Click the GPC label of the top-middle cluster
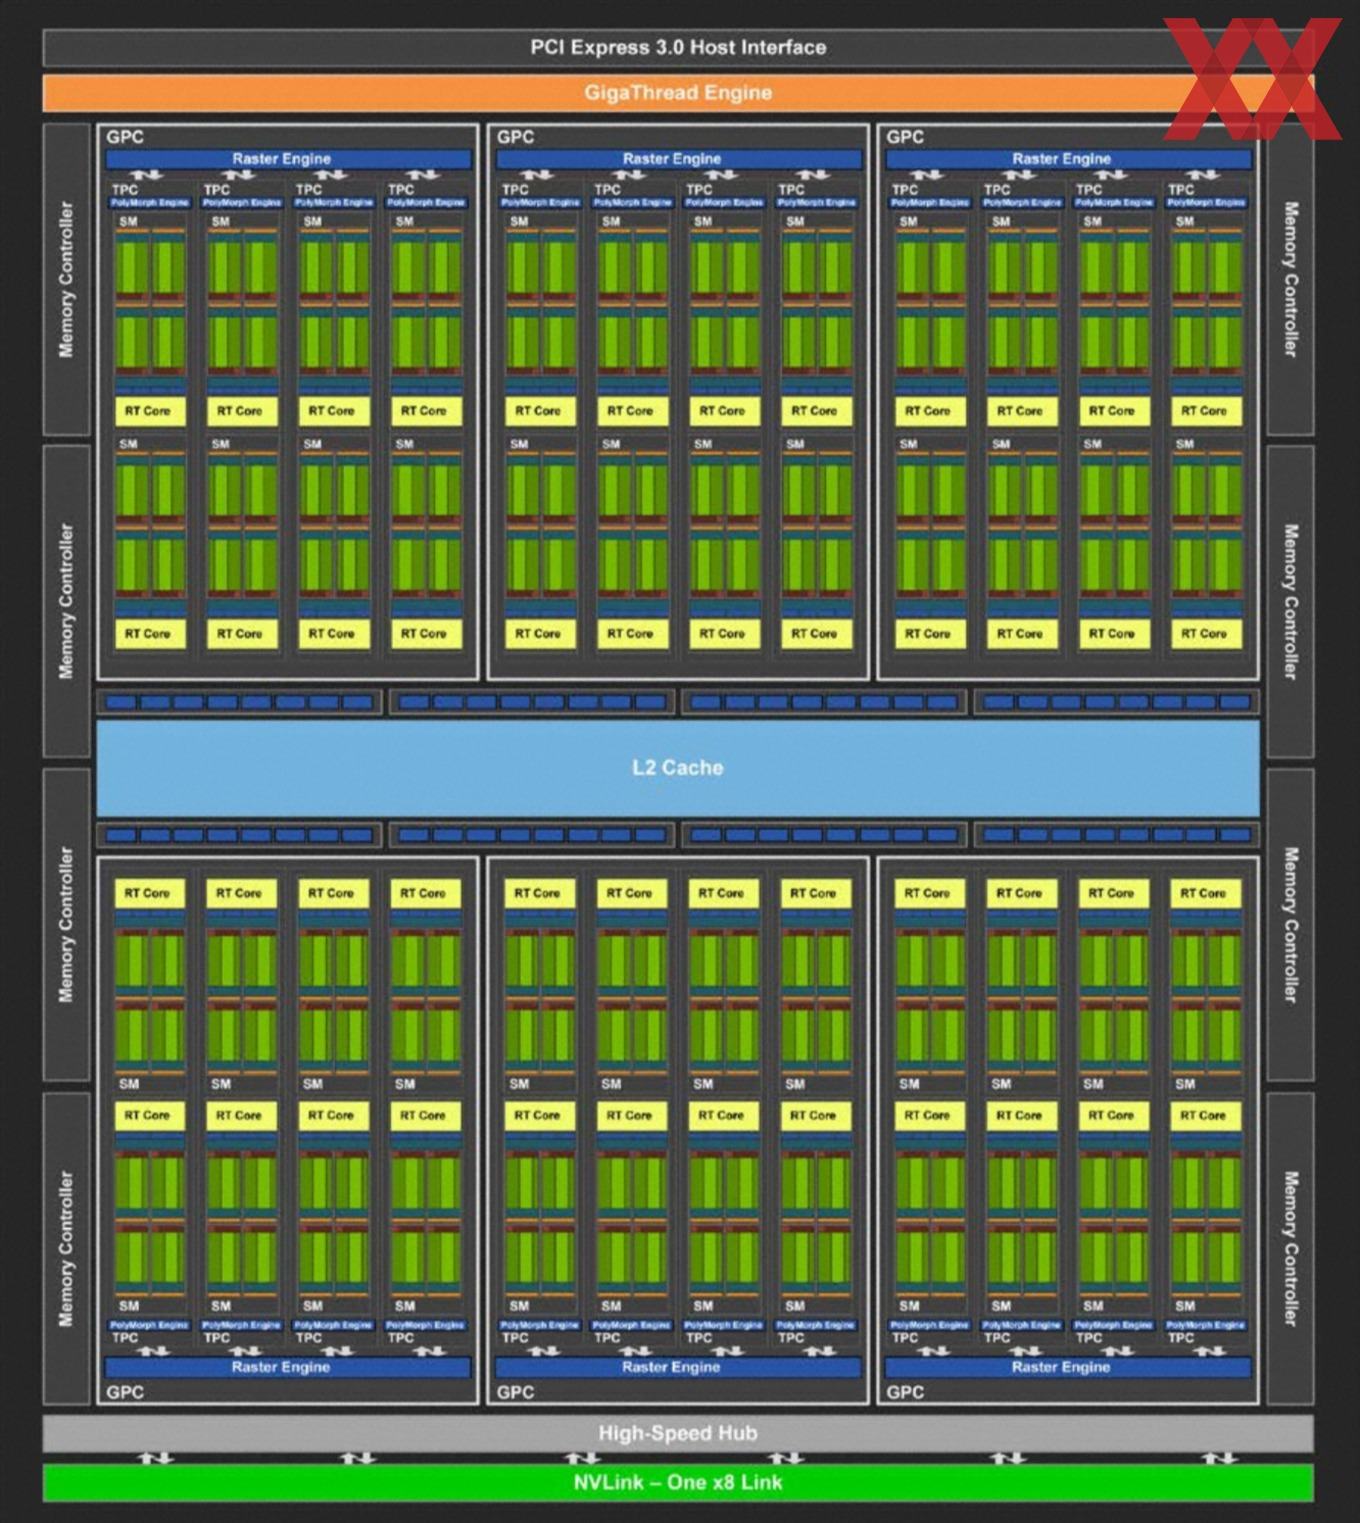Viewport: 1360px width, 1523px height. pyautogui.click(x=515, y=137)
